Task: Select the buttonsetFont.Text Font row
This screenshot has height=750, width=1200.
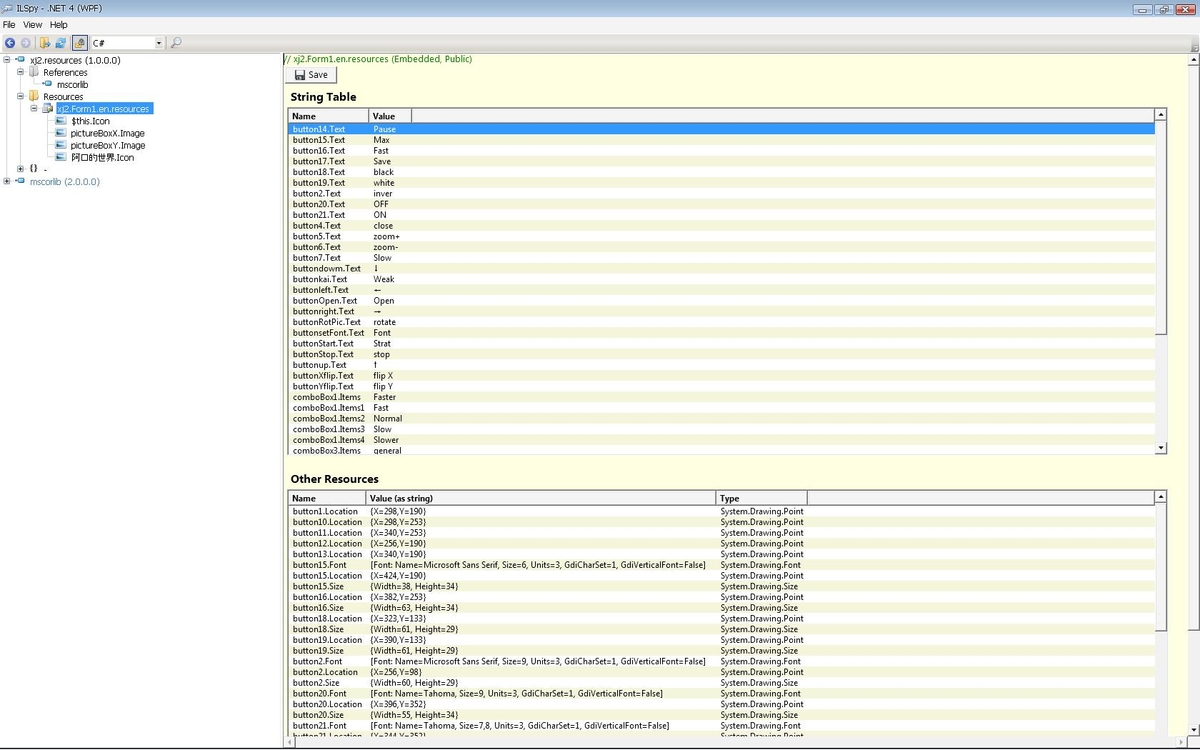Action: (721, 333)
